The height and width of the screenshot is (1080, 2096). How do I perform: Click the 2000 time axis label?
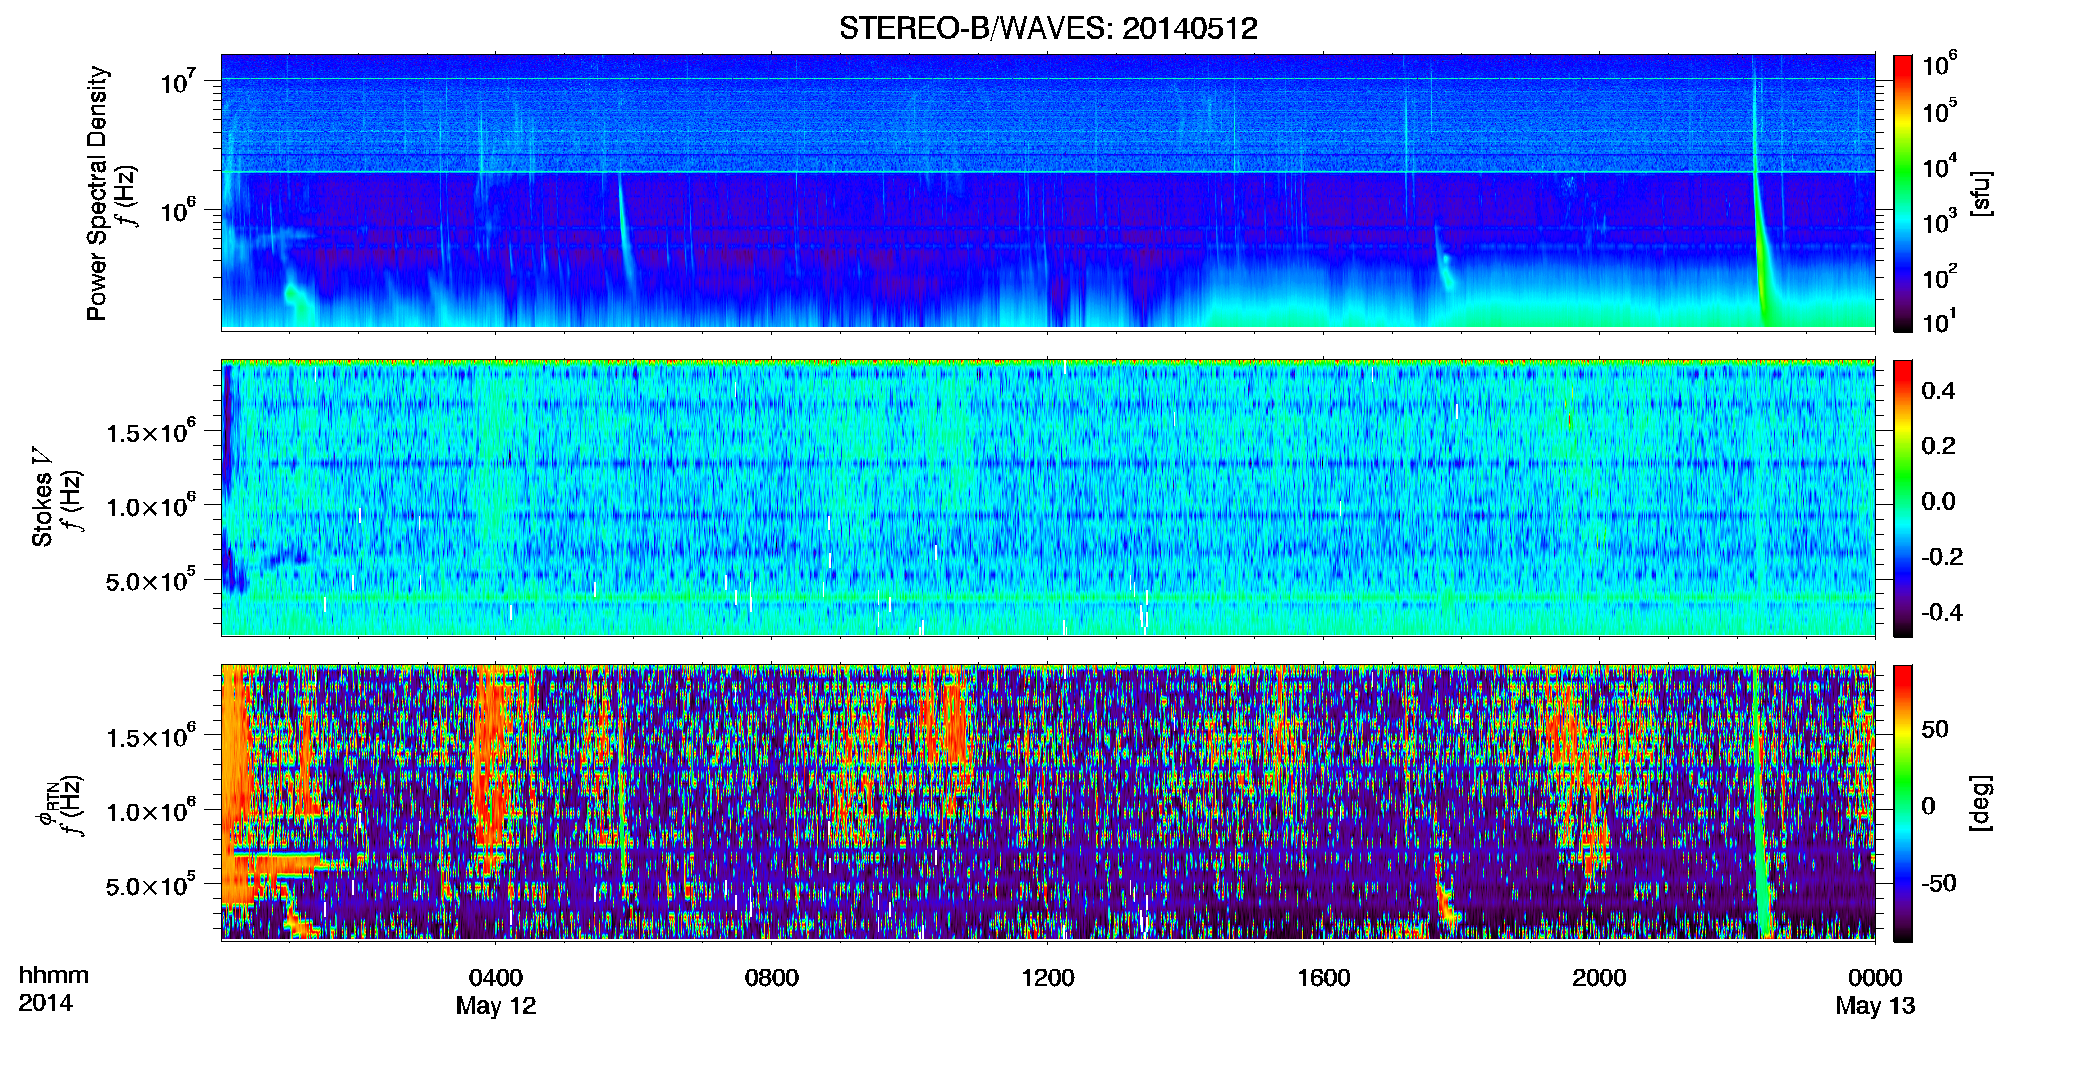[x=1599, y=978]
